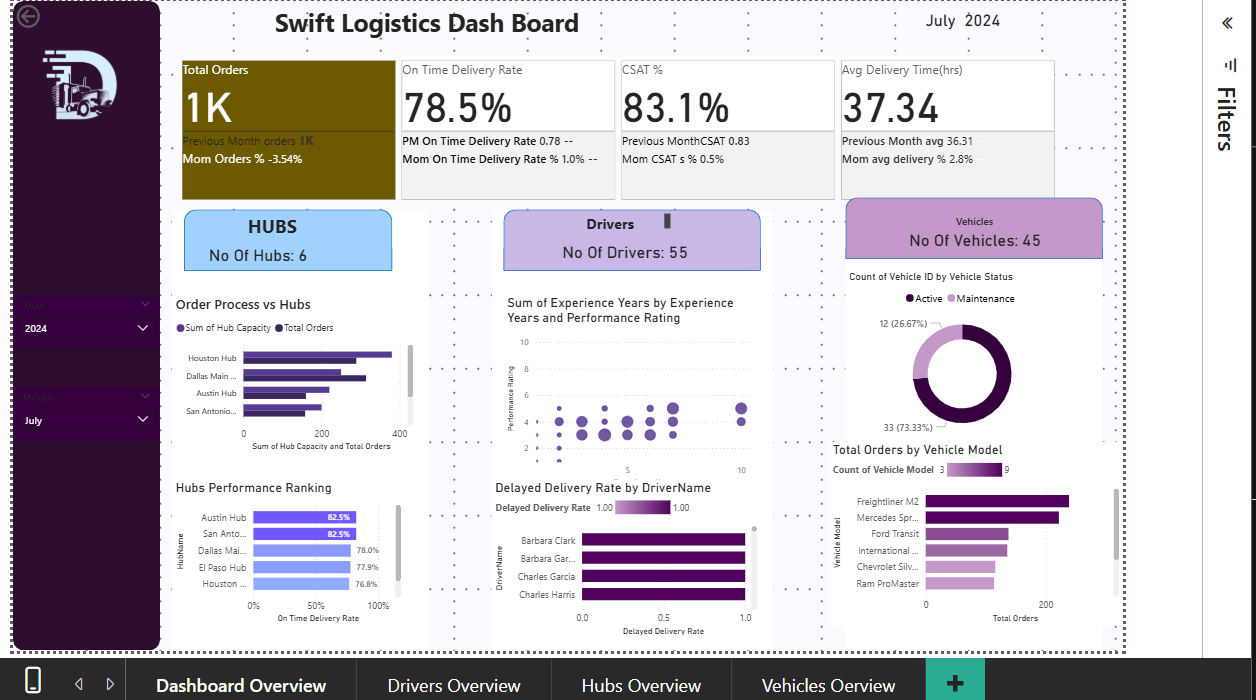The width and height of the screenshot is (1256, 700).
Task: Click the Filters funnel lines icon
Action: coord(1229,65)
